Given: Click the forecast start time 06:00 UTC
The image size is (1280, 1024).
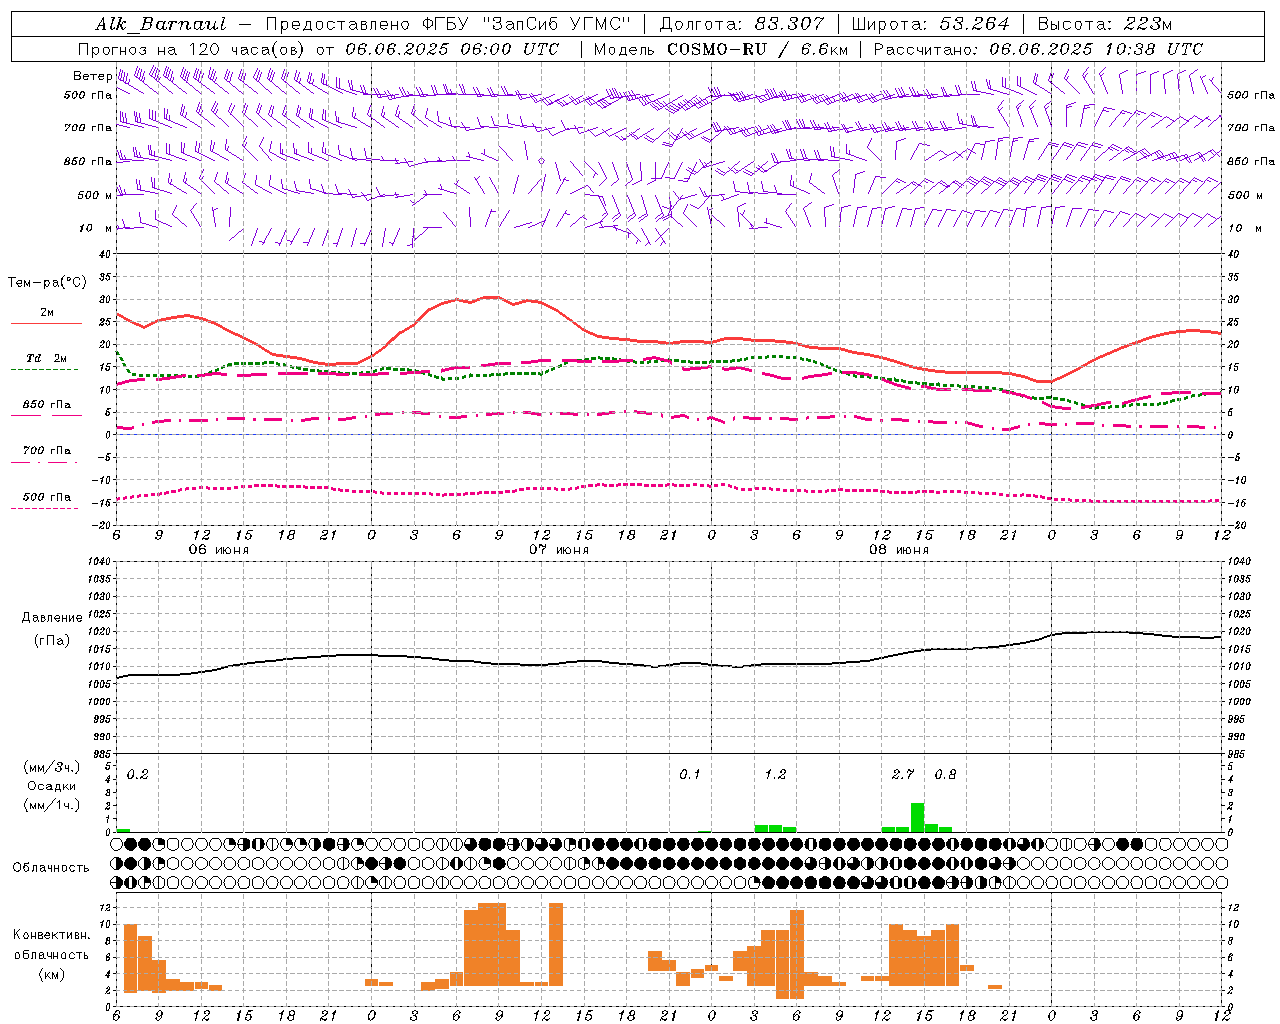Looking at the screenshot, I should pos(509,49).
